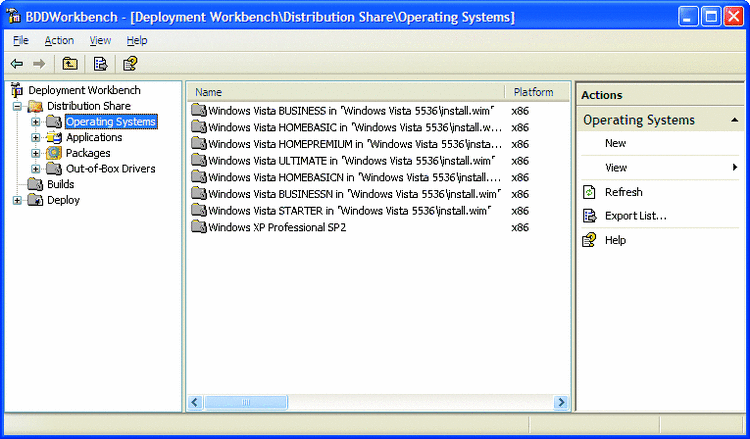
Task: Click x86 platform cell for Windows XP Professional
Action: (520, 227)
